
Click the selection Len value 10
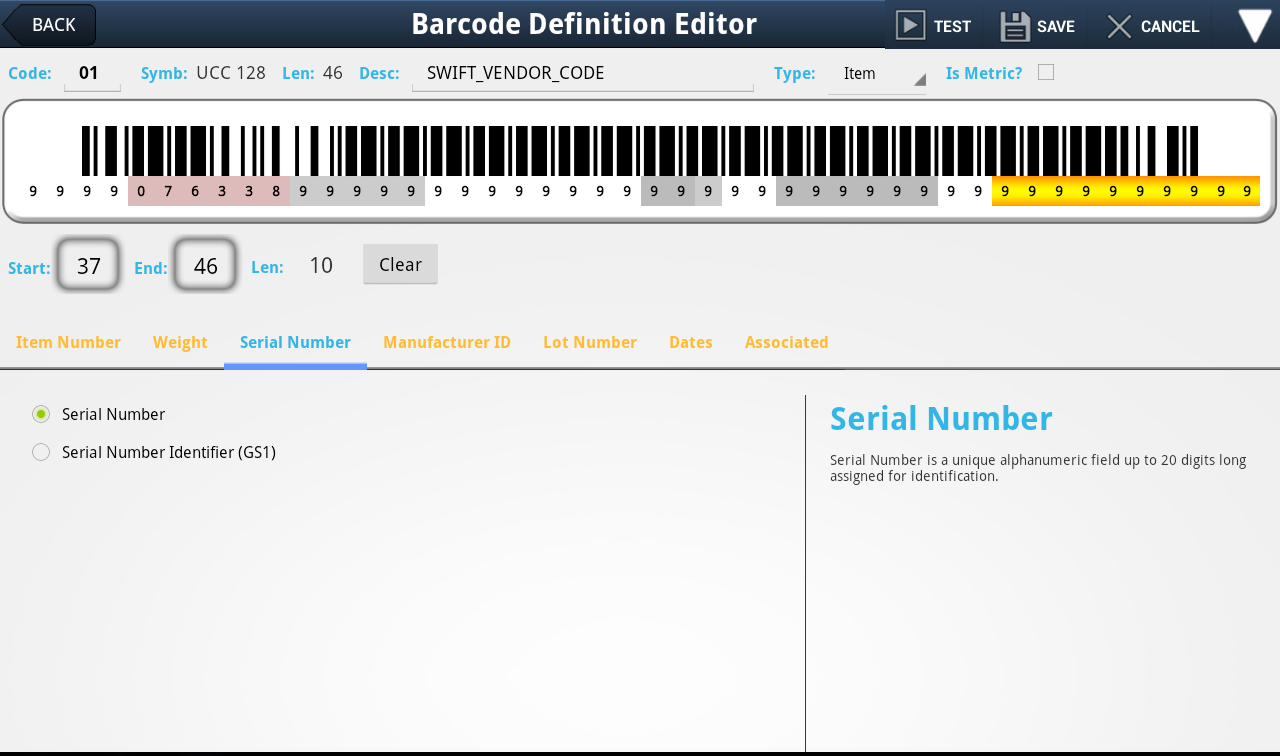(321, 266)
